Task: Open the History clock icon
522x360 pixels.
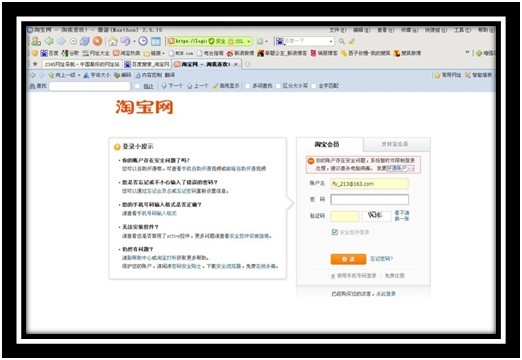Action: pyautogui.click(x=143, y=41)
